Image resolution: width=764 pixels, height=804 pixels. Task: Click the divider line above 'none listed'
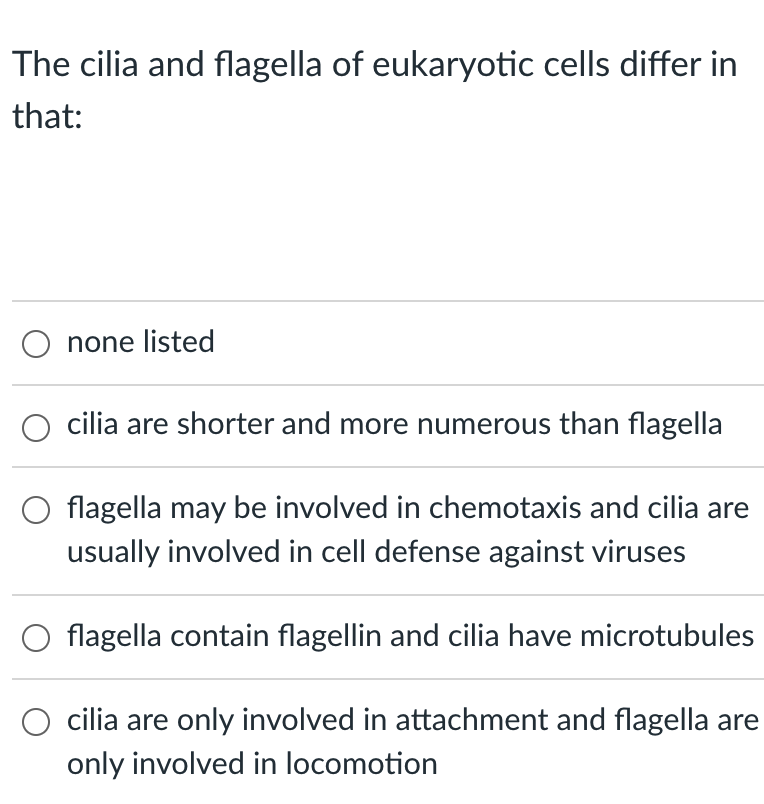point(382,303)
